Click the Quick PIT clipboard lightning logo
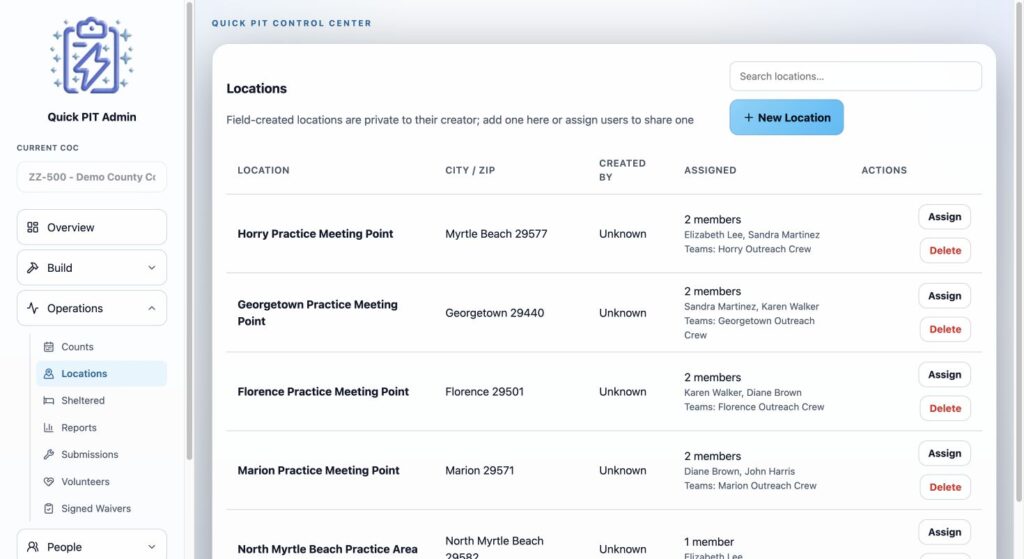Screen dimensions: 1024x559 pos(91,56)
